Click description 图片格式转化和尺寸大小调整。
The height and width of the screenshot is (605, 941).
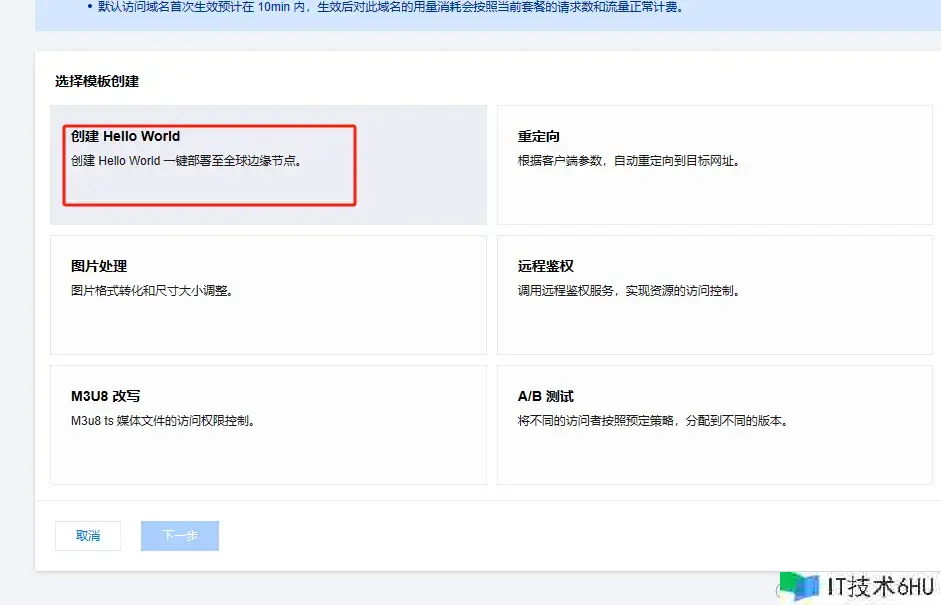[152, 290]
